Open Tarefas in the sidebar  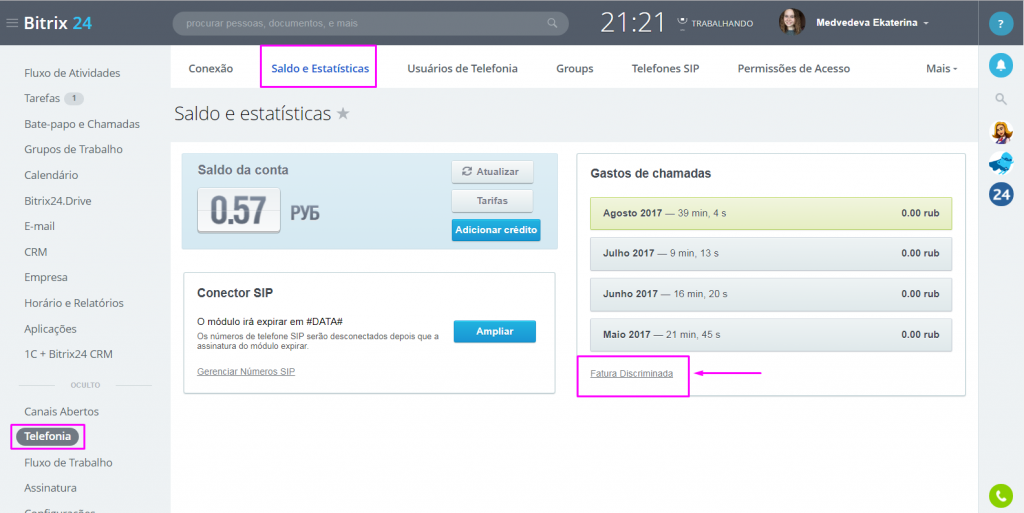click(42, 99)
